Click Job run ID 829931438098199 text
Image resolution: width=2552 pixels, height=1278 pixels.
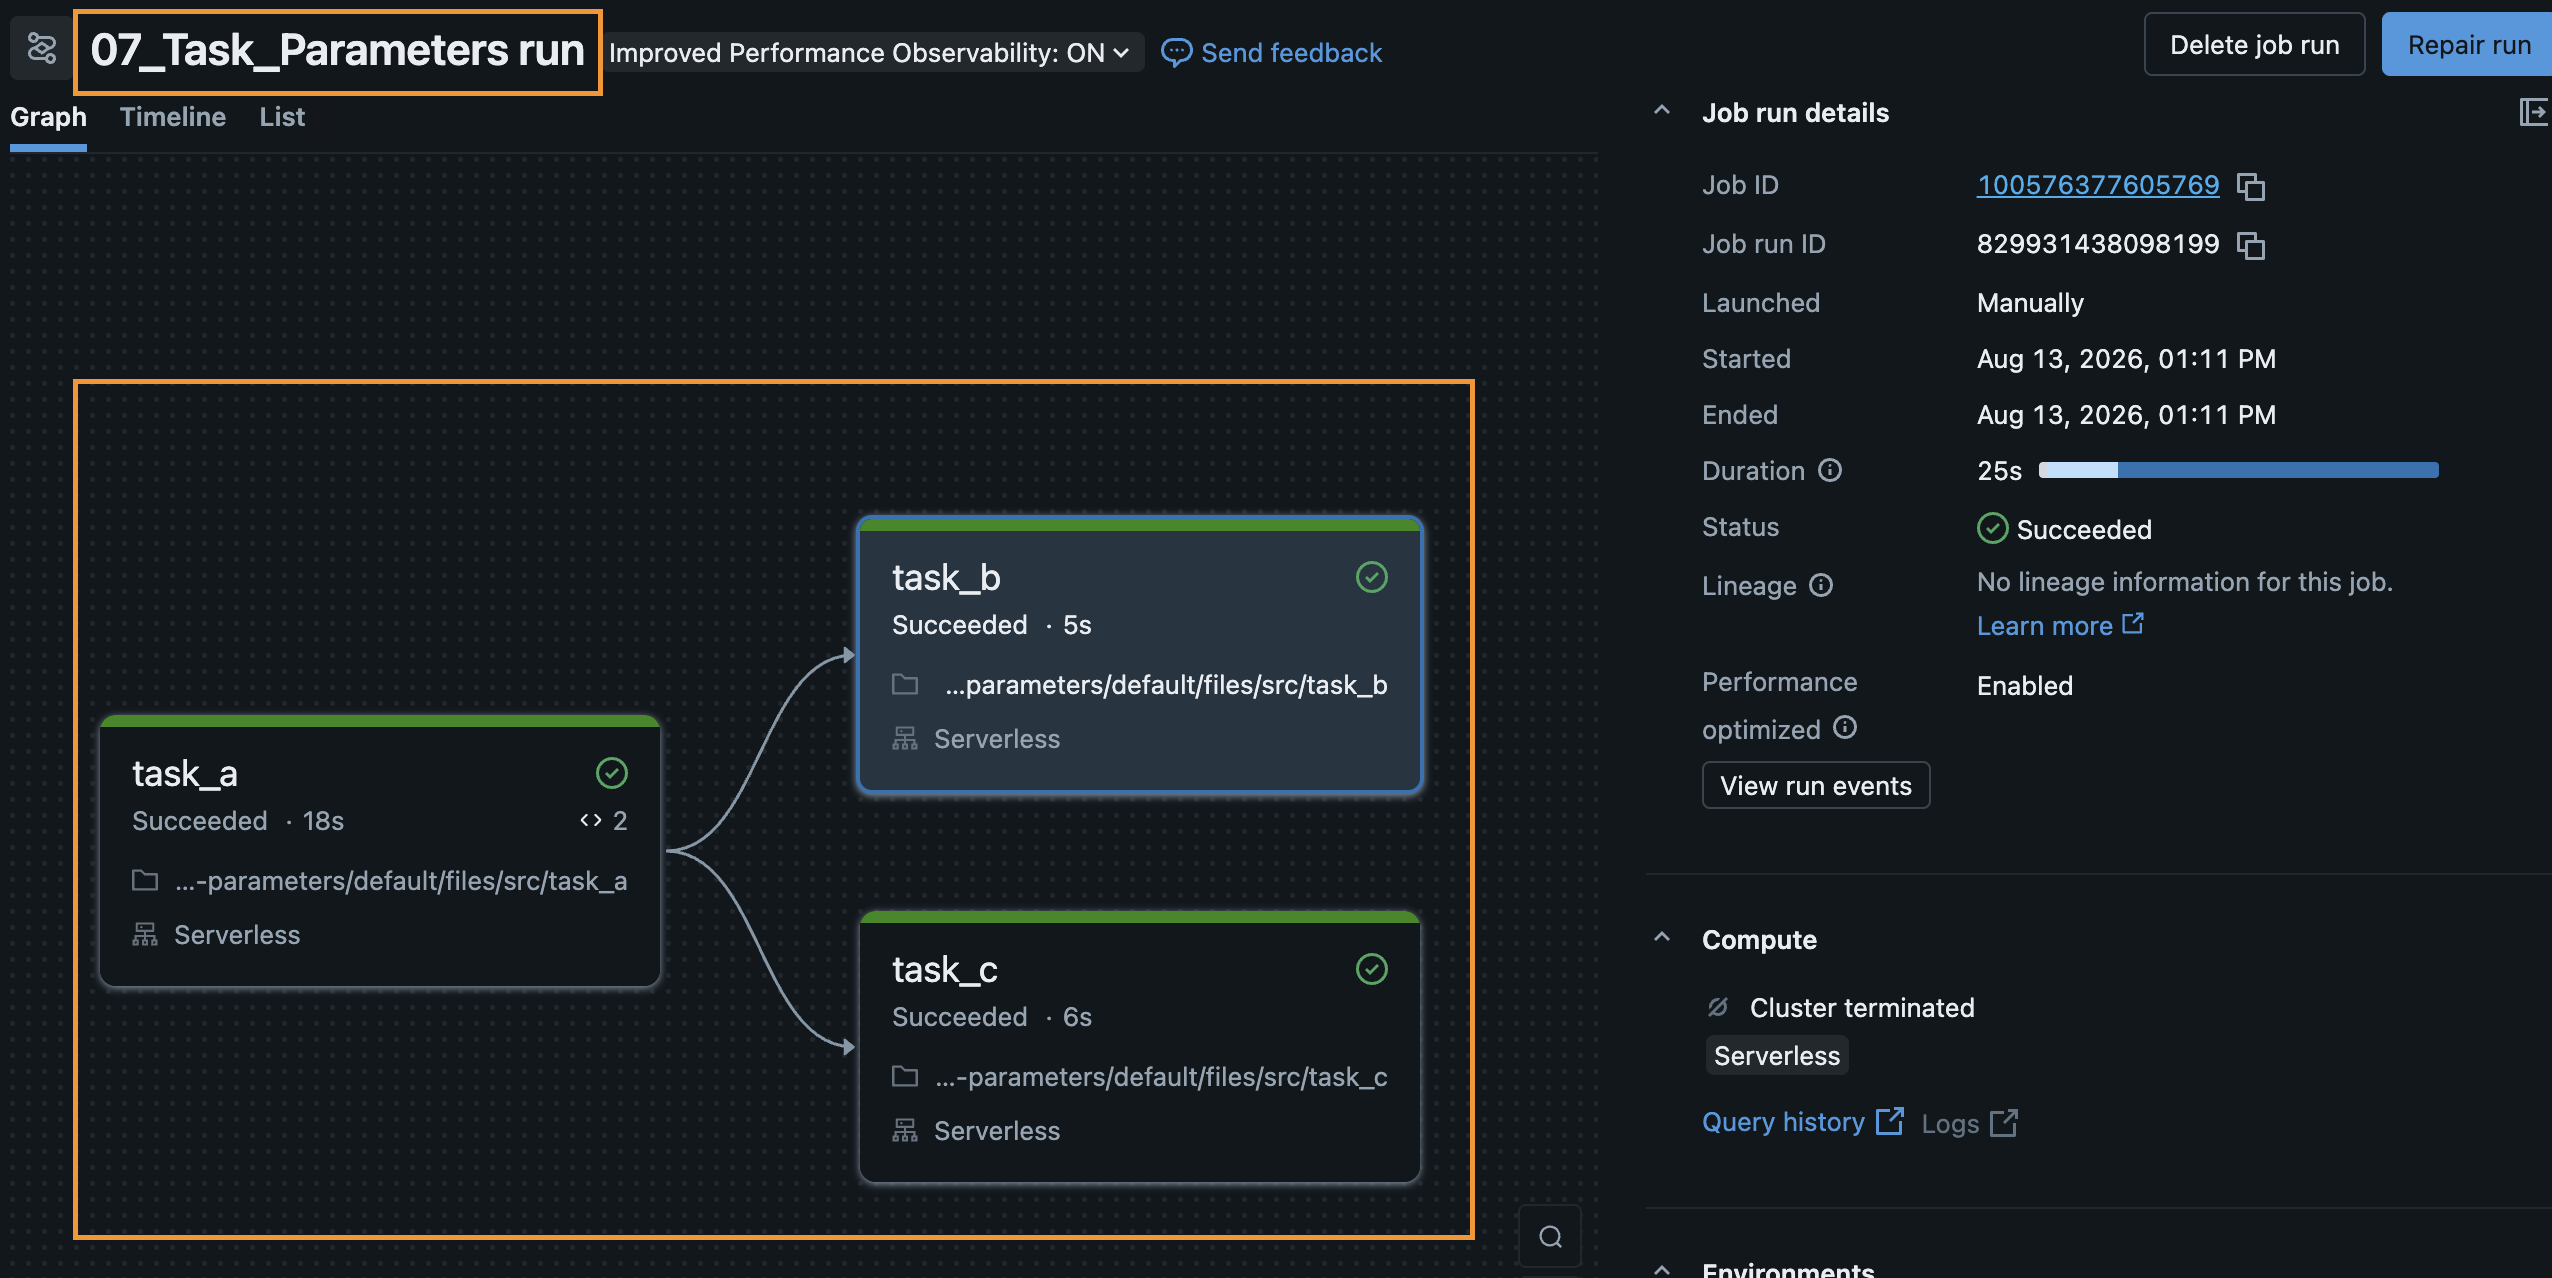(2098, 244)
